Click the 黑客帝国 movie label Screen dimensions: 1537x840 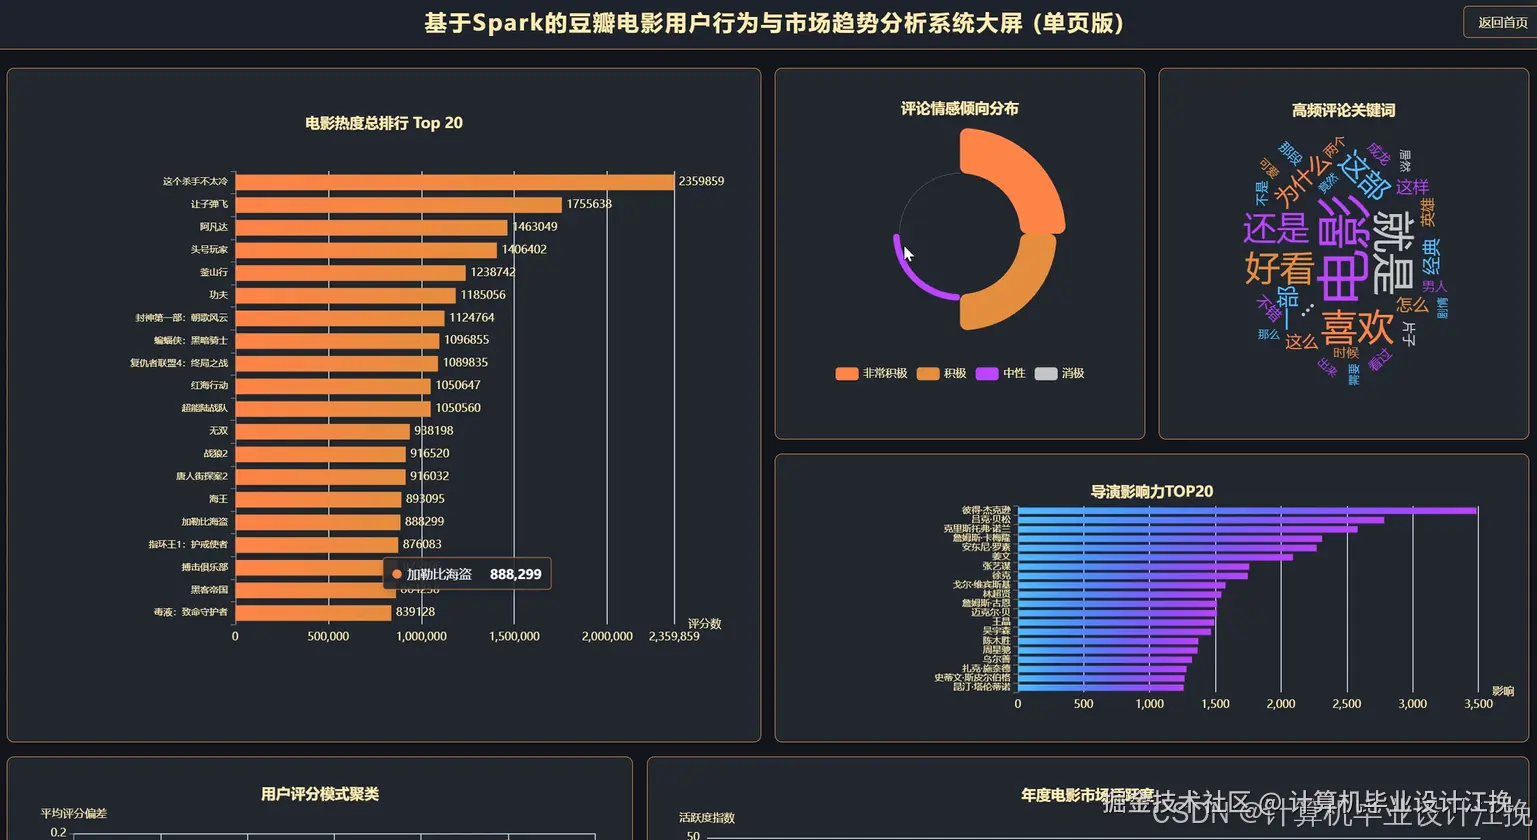click(209, 590)
